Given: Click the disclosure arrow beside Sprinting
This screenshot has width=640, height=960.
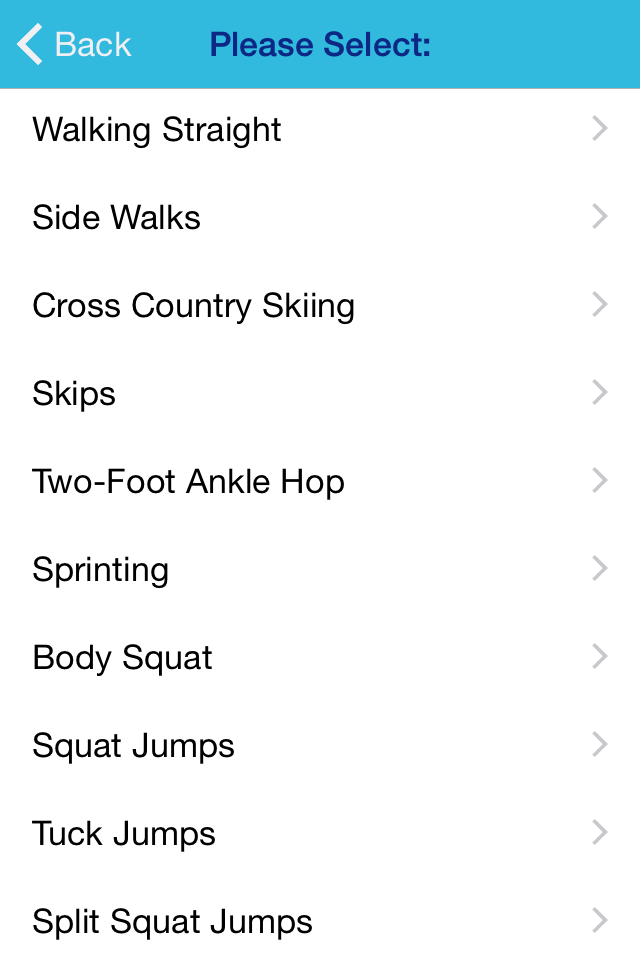Looking at the screenshot, I should point(600,569).
